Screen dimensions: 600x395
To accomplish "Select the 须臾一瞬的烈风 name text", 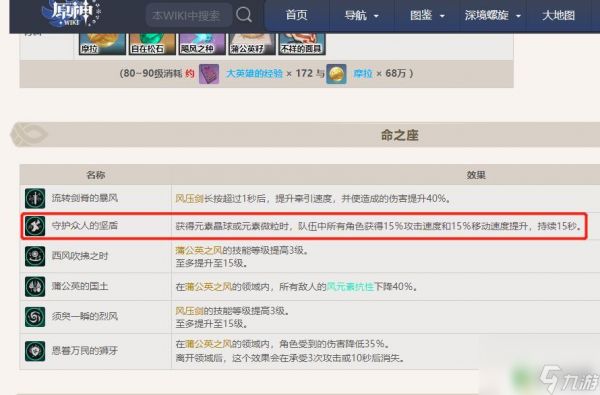I will [x=85, y=317].
